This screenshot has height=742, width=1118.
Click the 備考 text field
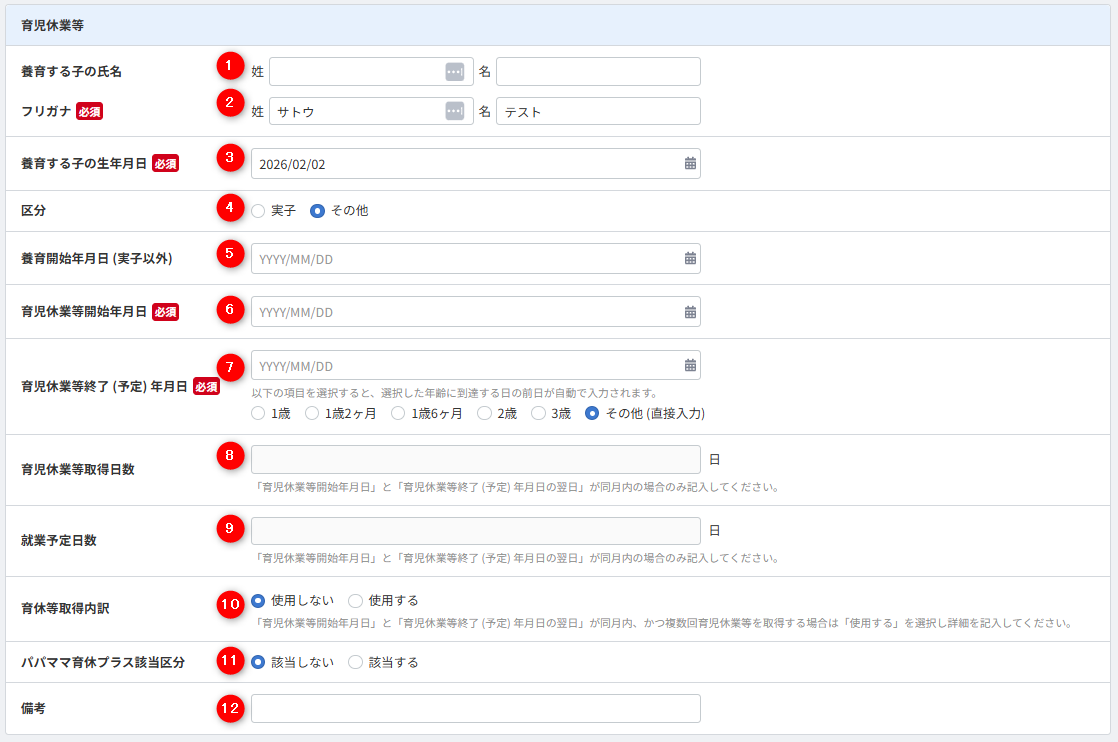[x=475, y=708]
